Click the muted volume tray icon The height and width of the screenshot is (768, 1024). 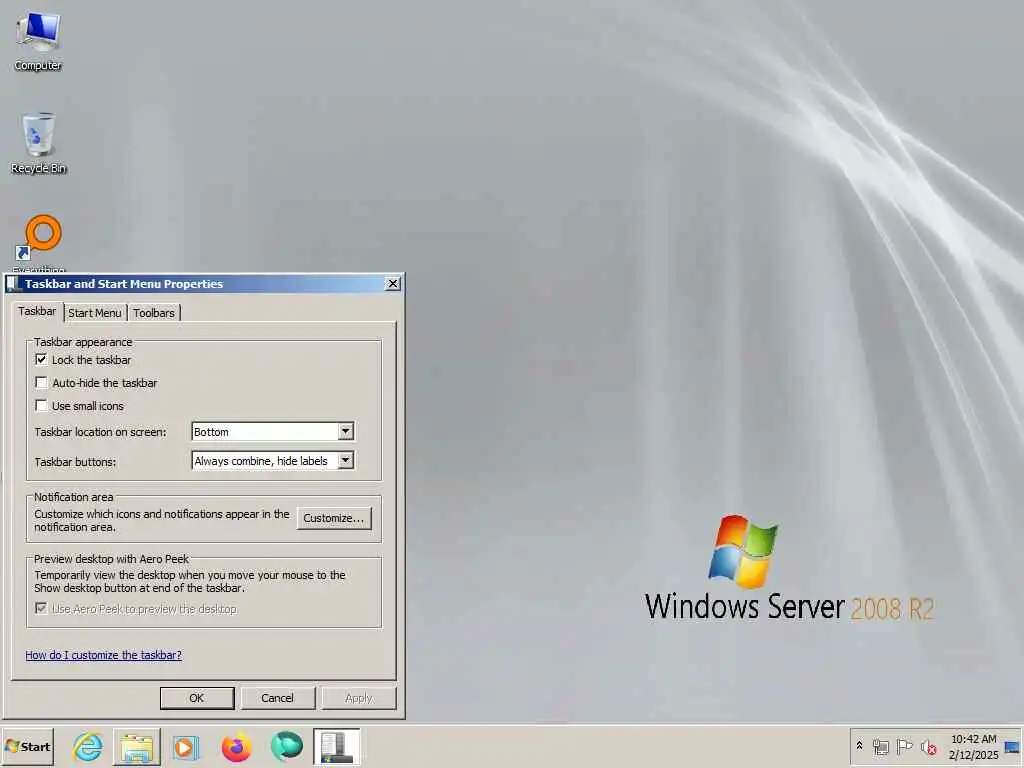[x=928, y=746]
